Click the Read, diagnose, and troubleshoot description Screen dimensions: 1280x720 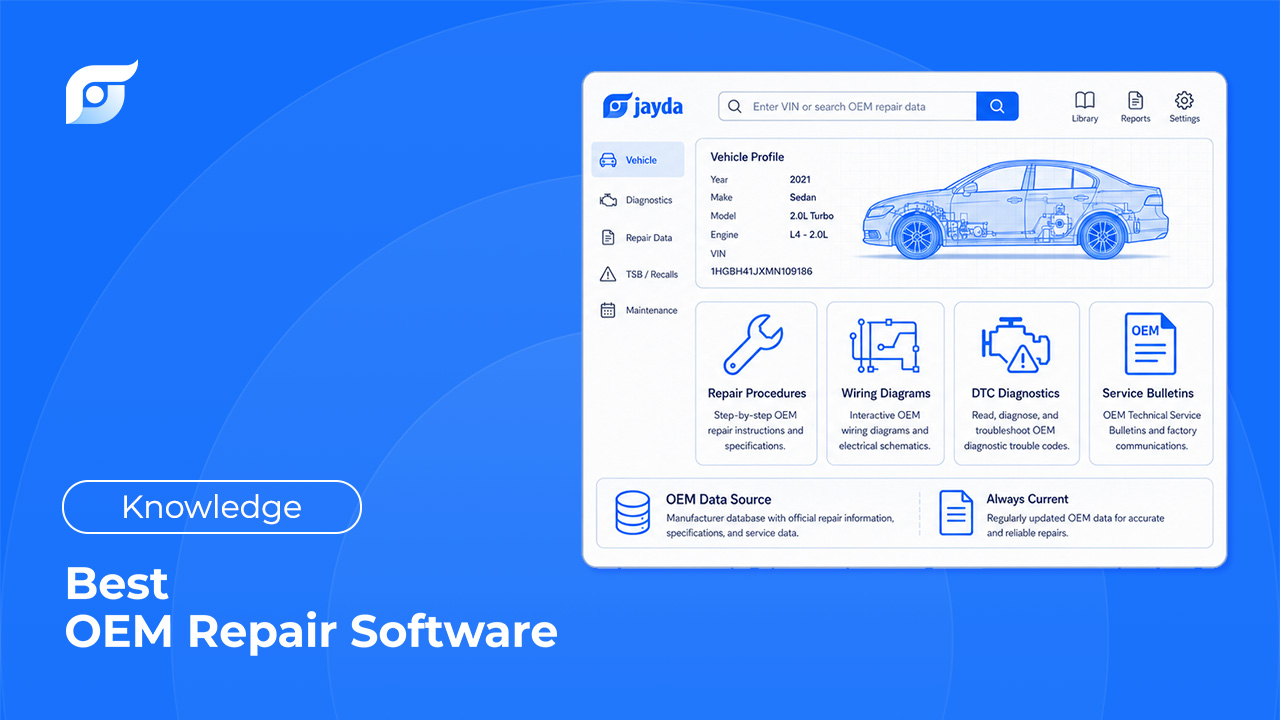[1016, 430]
